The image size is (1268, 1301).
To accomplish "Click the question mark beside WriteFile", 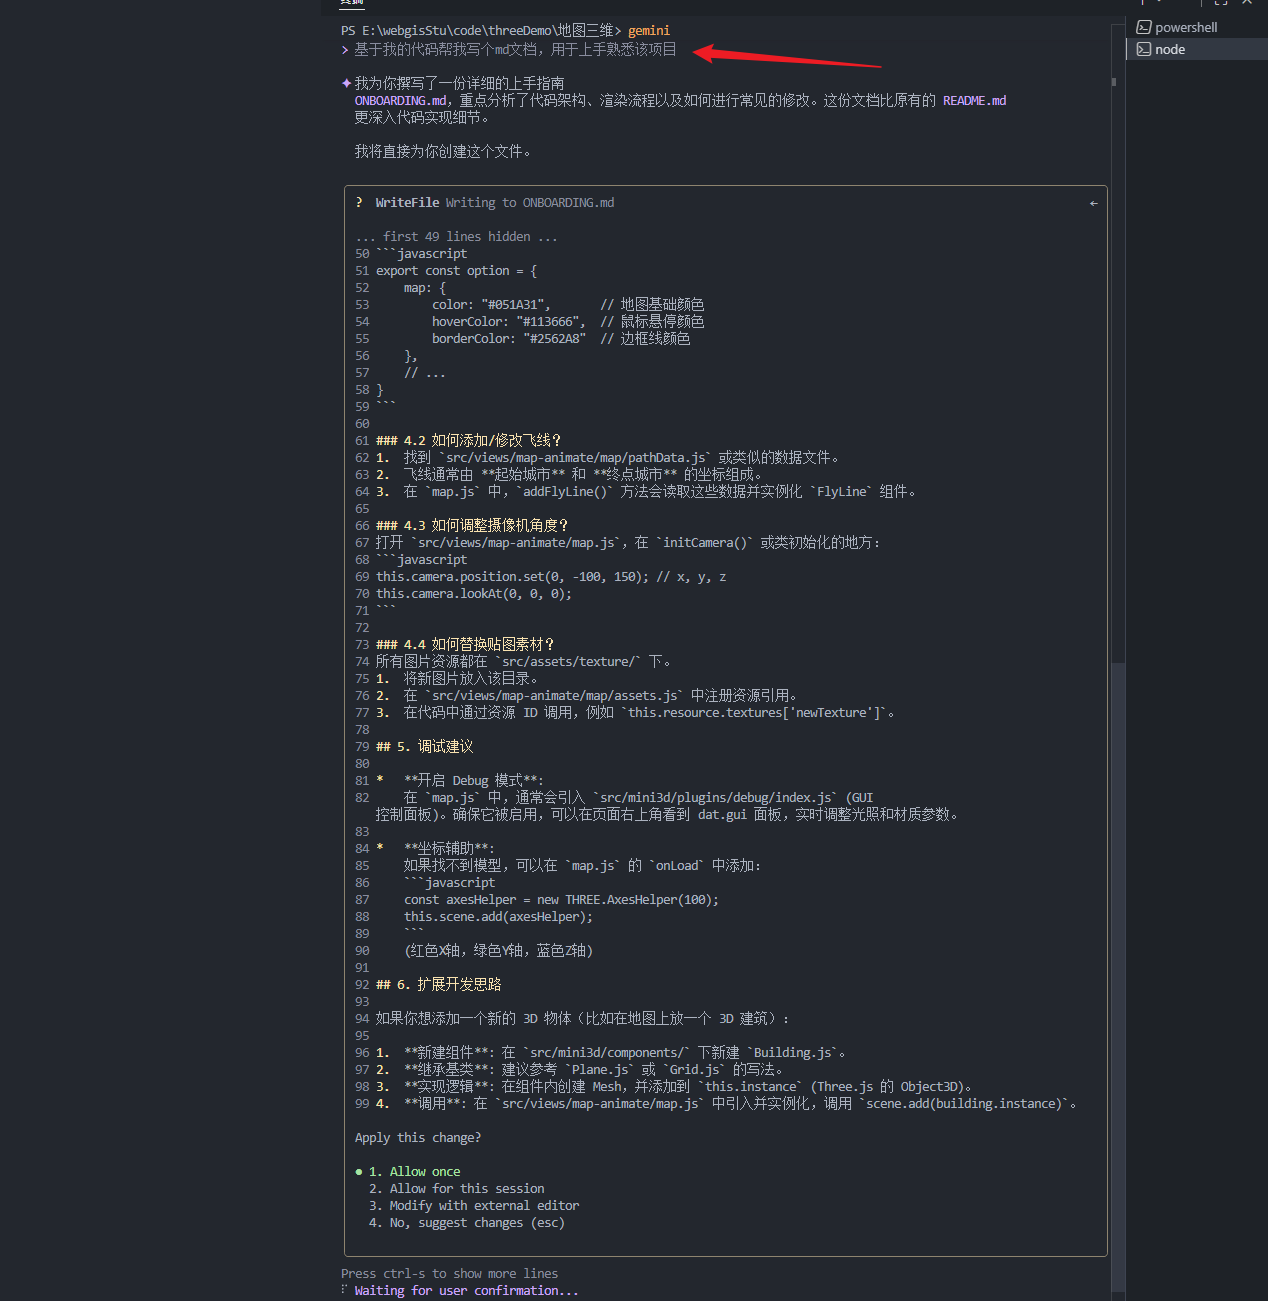I will click(359, 202).
